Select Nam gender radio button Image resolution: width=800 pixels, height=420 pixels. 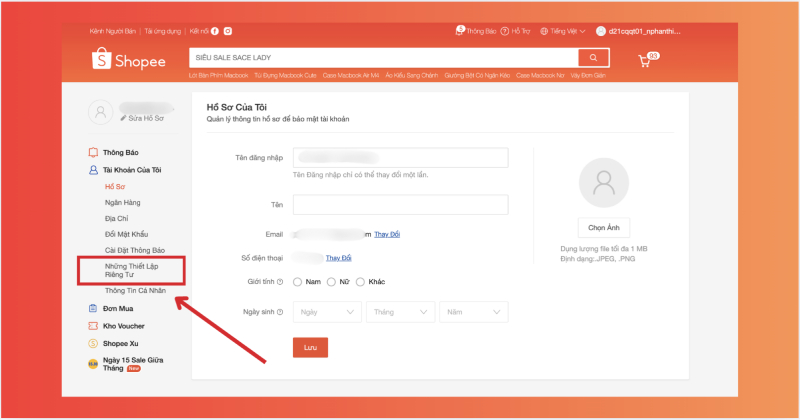(298, 282)
